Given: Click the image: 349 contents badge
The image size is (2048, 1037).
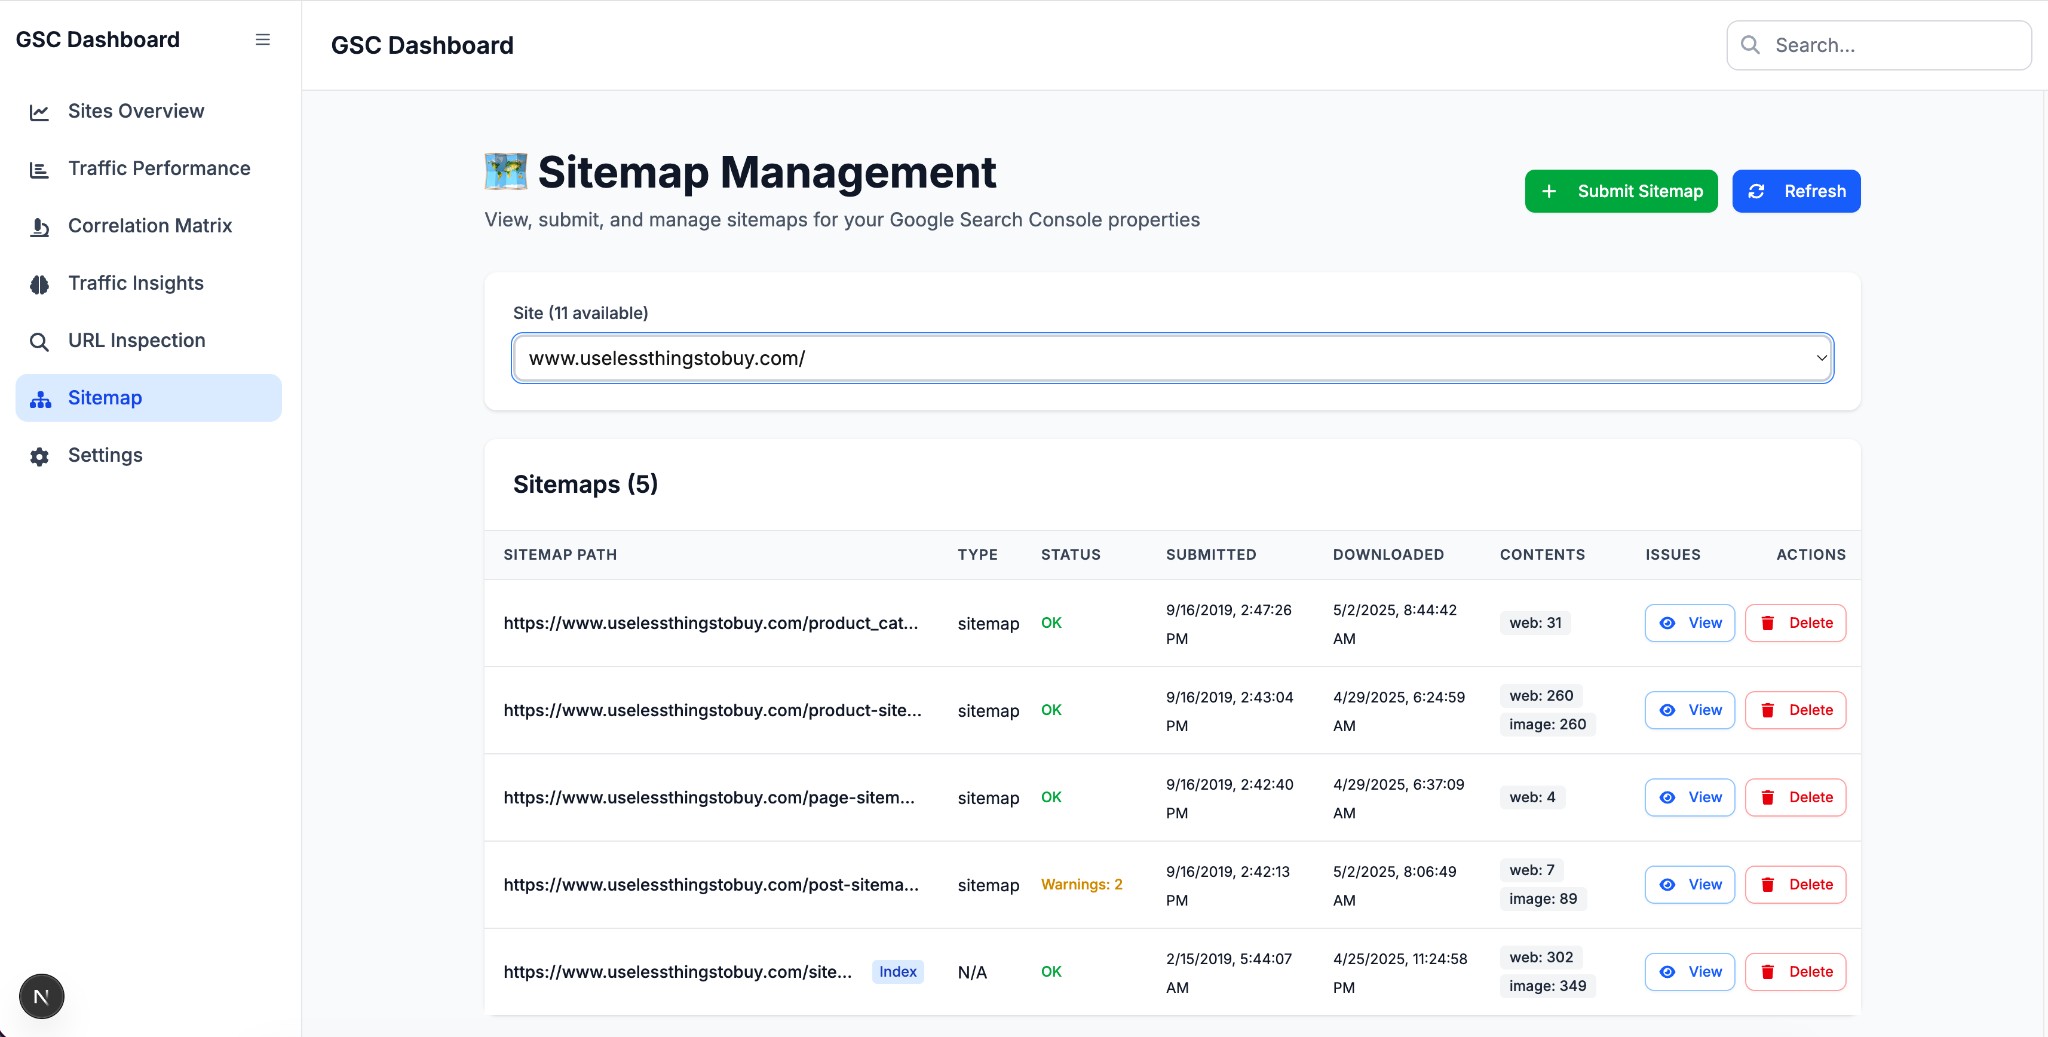Looking at the screenshot, I should [x=1547, y=987].
